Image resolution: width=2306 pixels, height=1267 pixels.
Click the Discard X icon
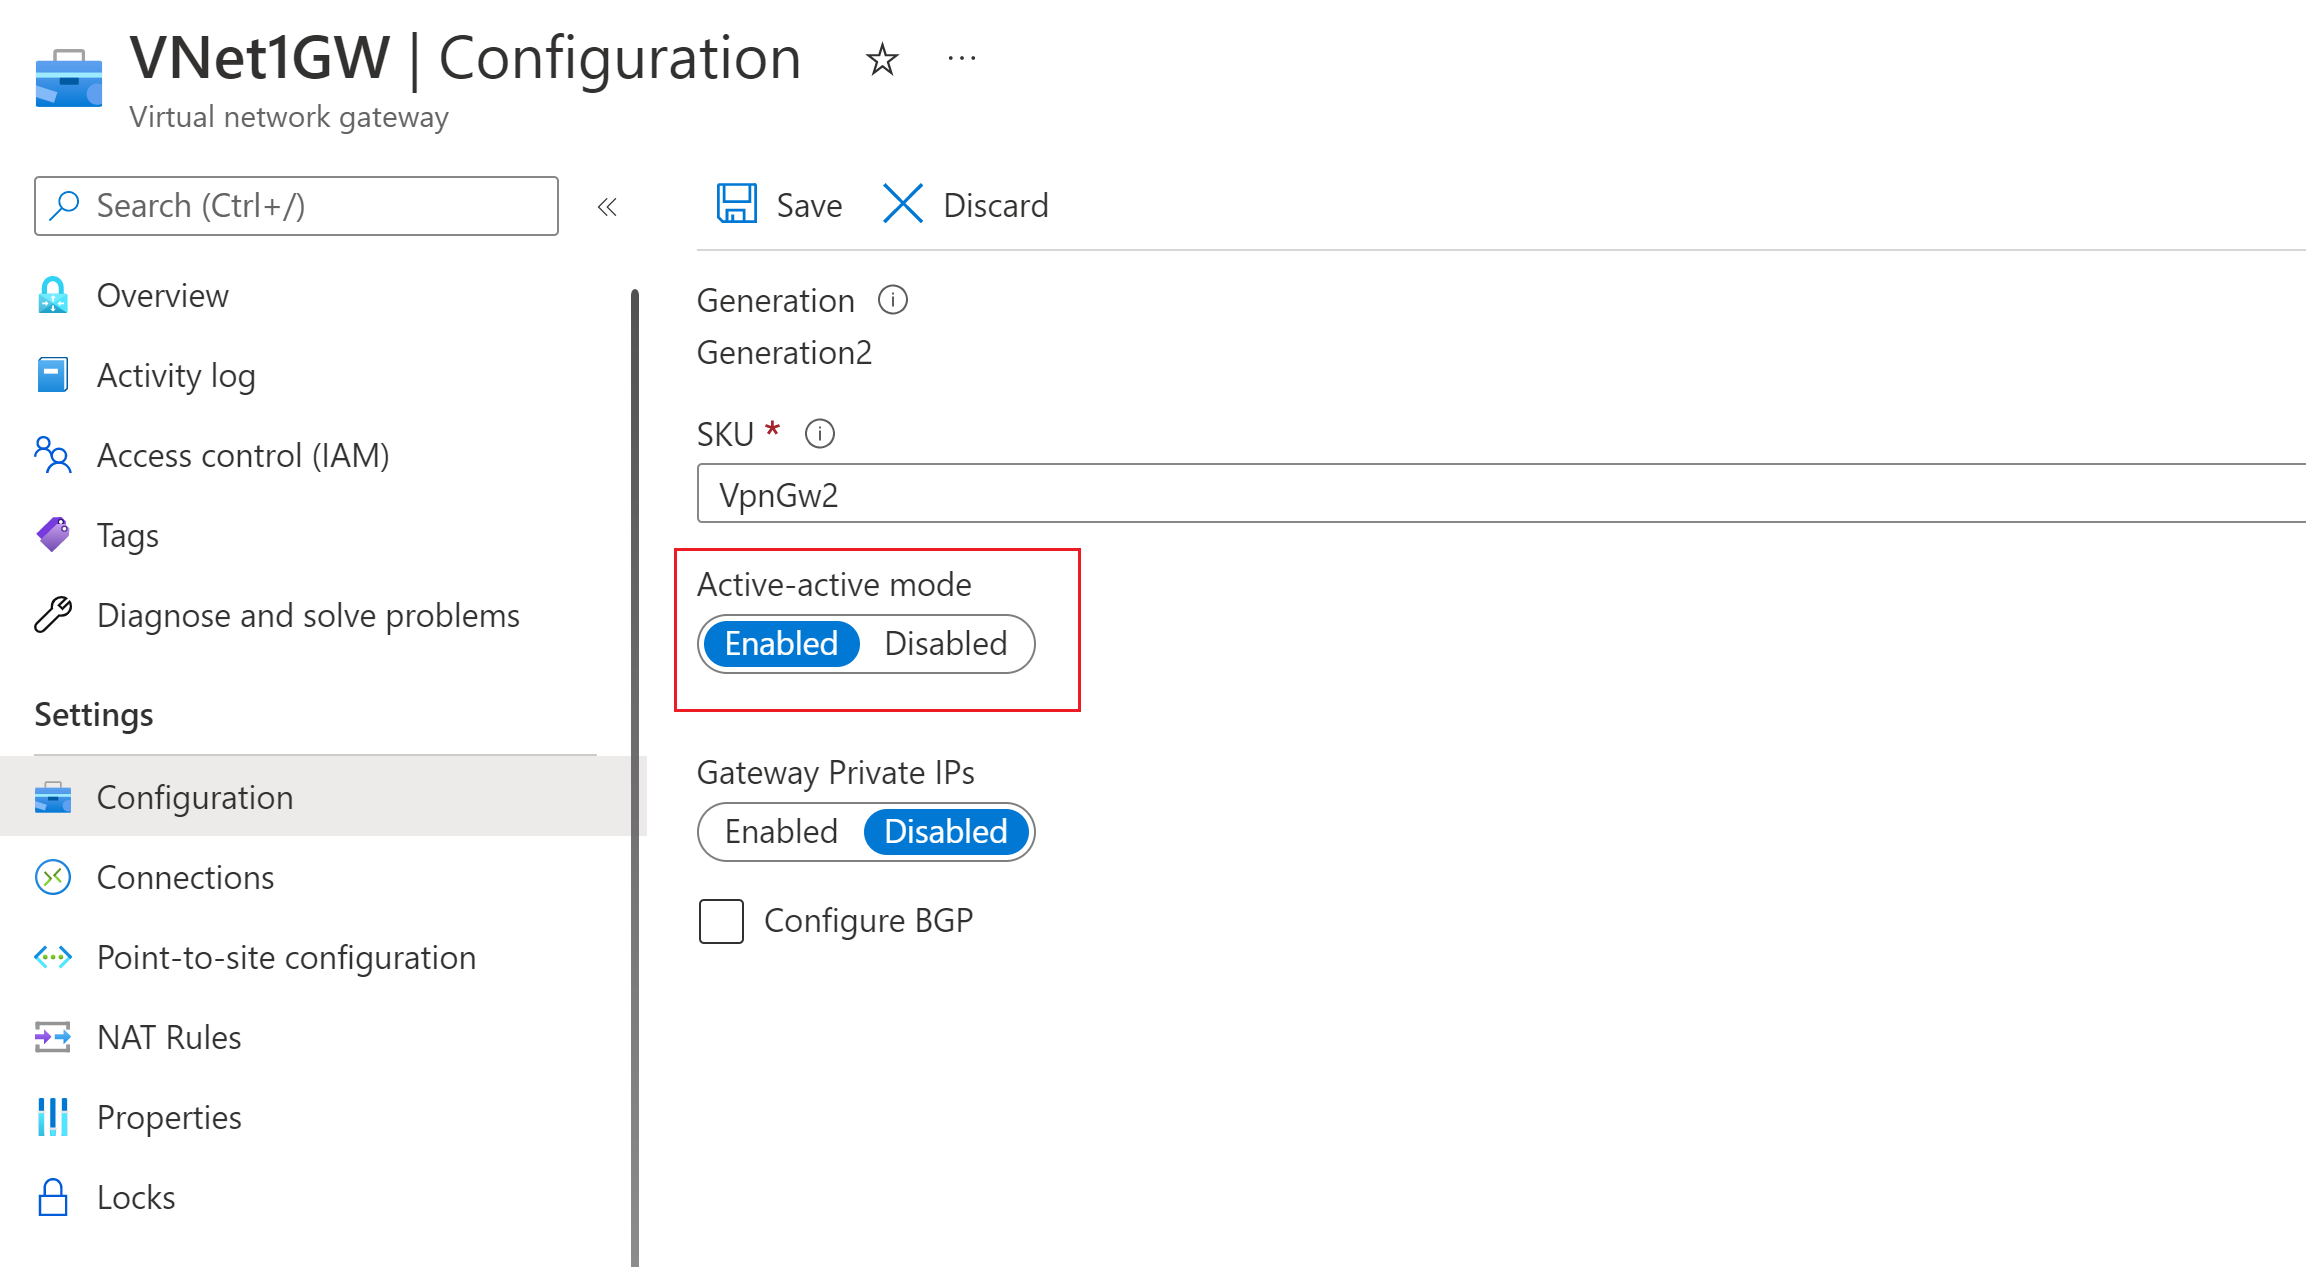[902, 204]
